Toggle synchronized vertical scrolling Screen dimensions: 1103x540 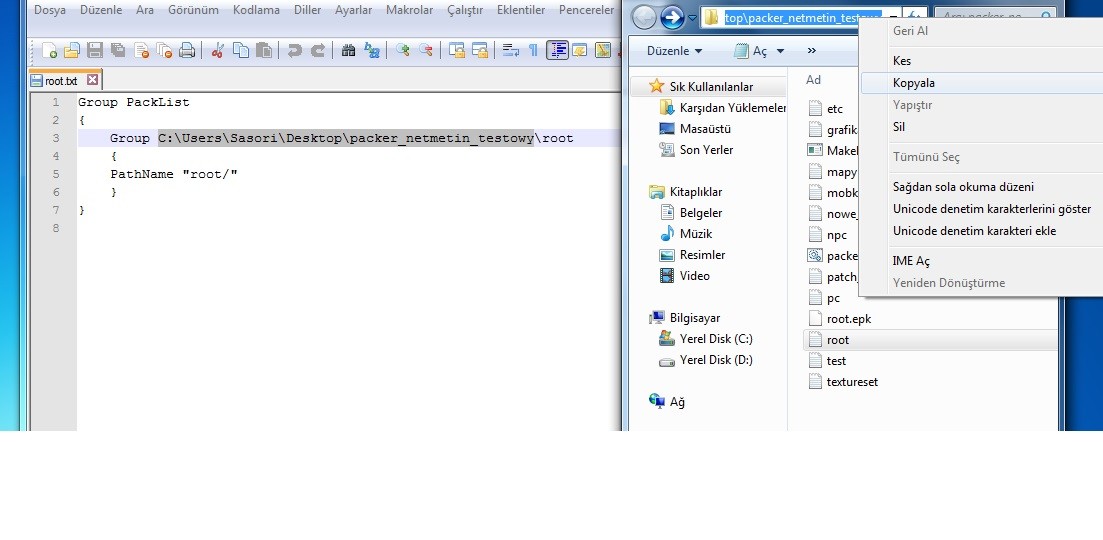[457, 50]
